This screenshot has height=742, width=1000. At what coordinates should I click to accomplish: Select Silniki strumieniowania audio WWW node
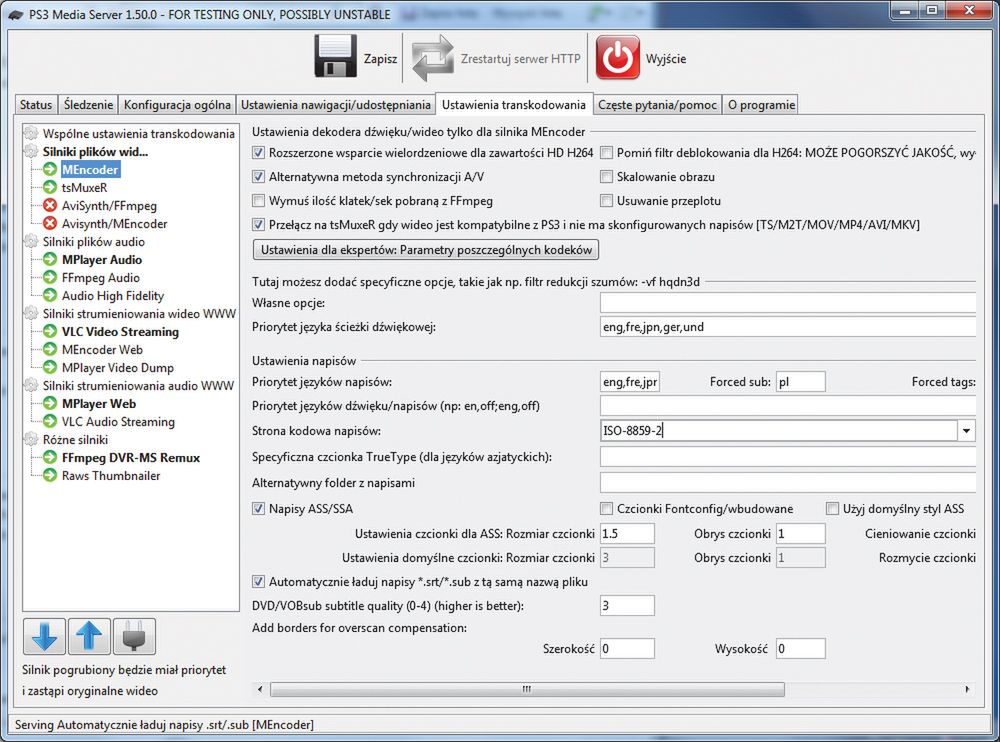coord(138,385)
